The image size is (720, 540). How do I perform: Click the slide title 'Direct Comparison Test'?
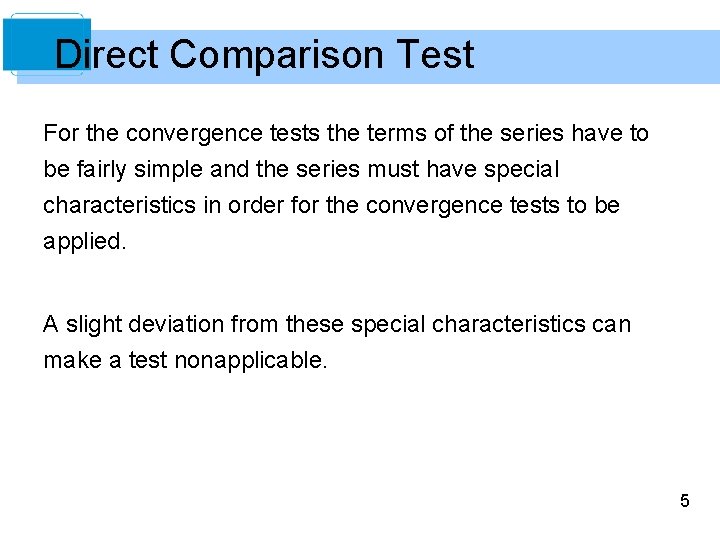click(x=264, y=54)
